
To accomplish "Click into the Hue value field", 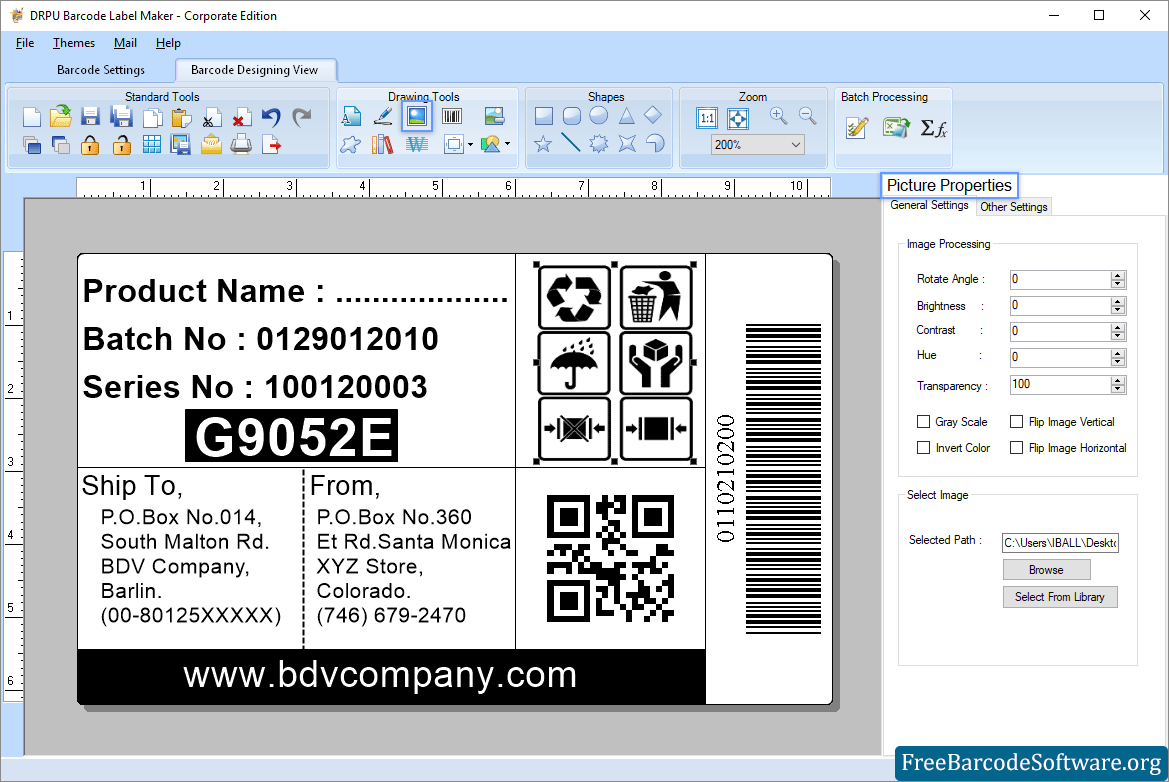I will pyautogui.click(x=1060, y=358).
